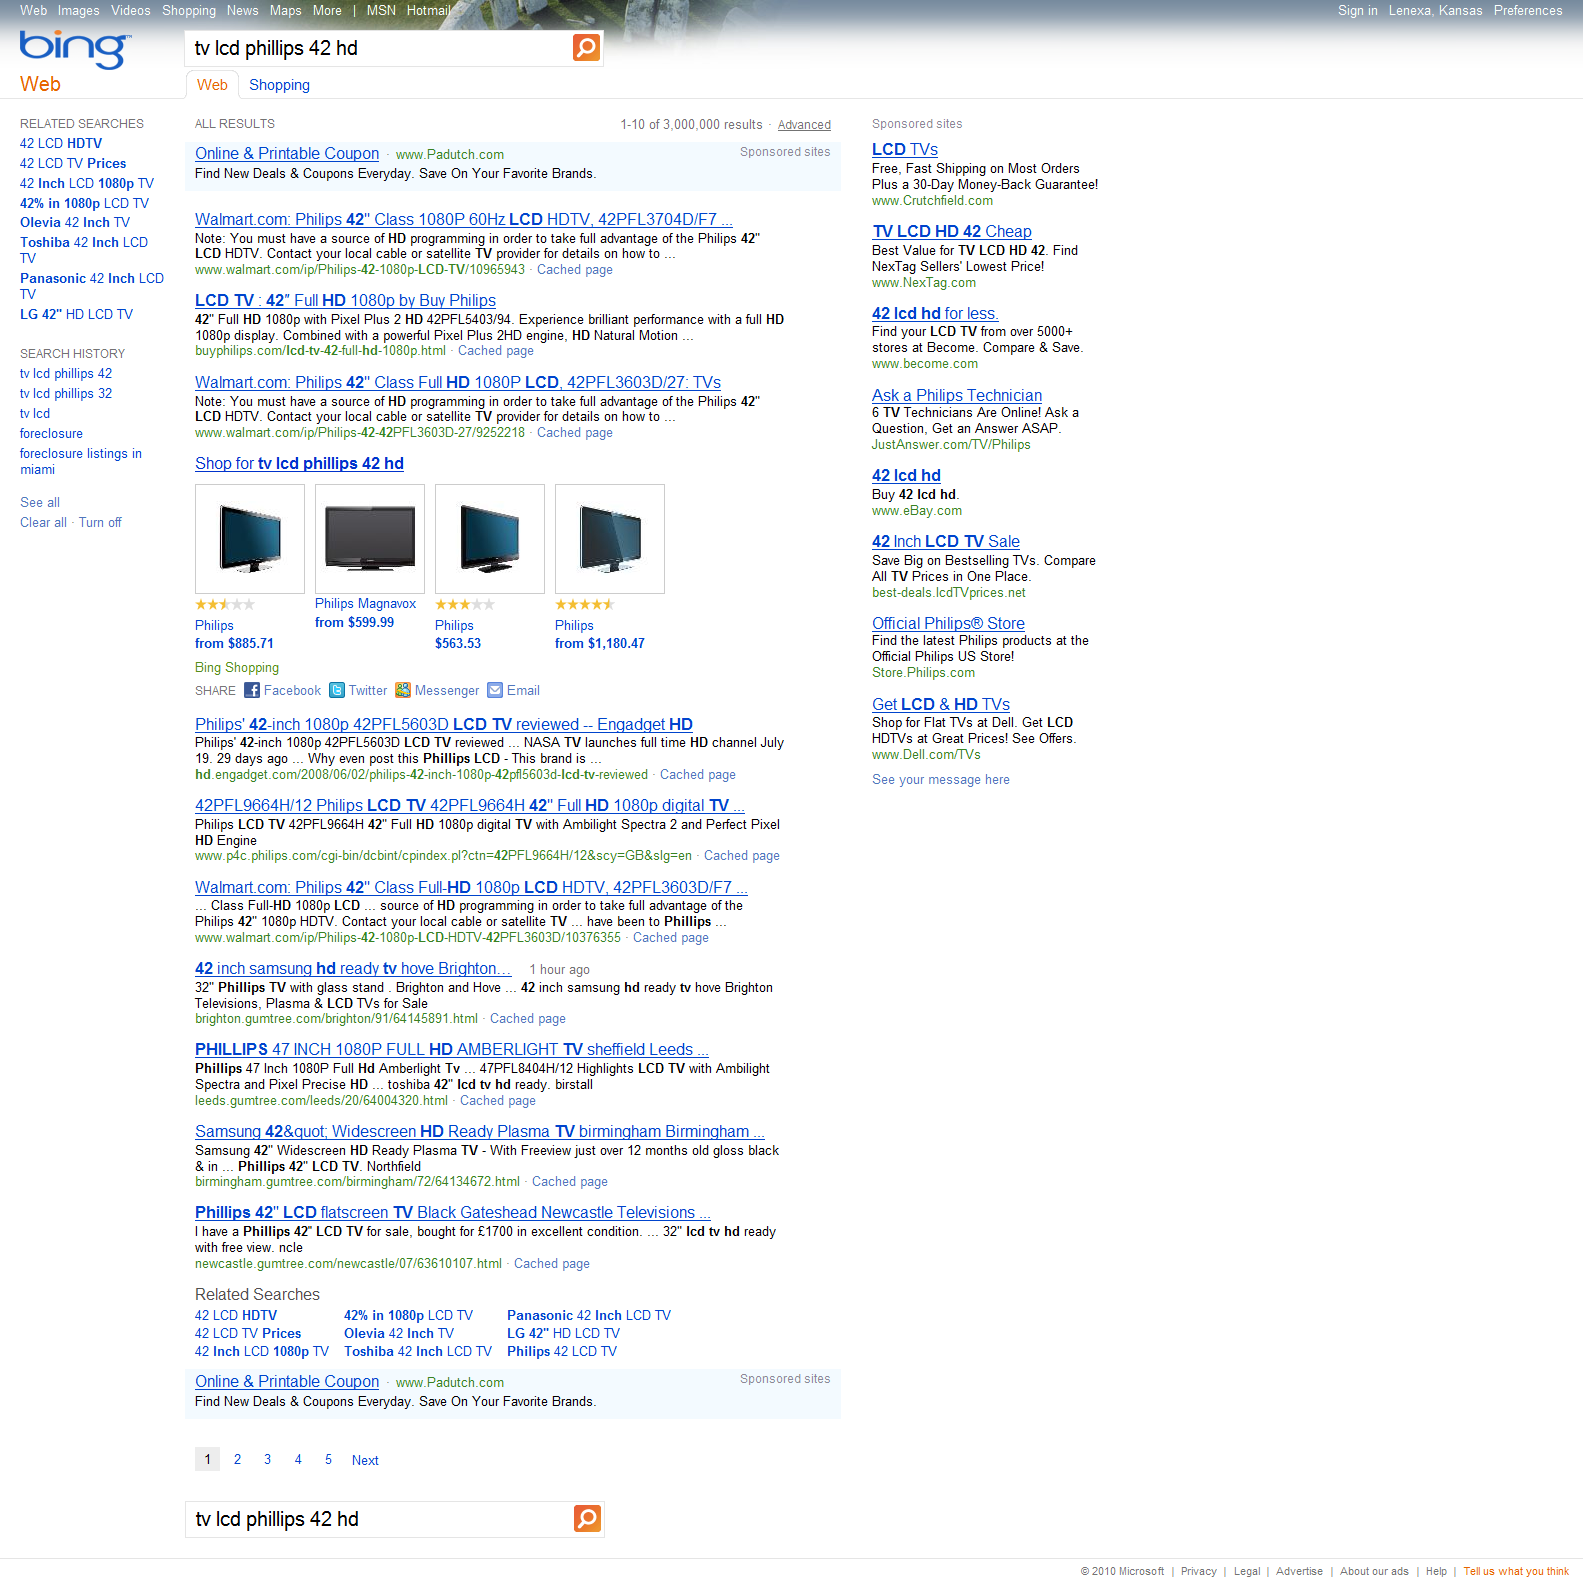
Task: Click the Next page link
Action: tap(365, 1460)
